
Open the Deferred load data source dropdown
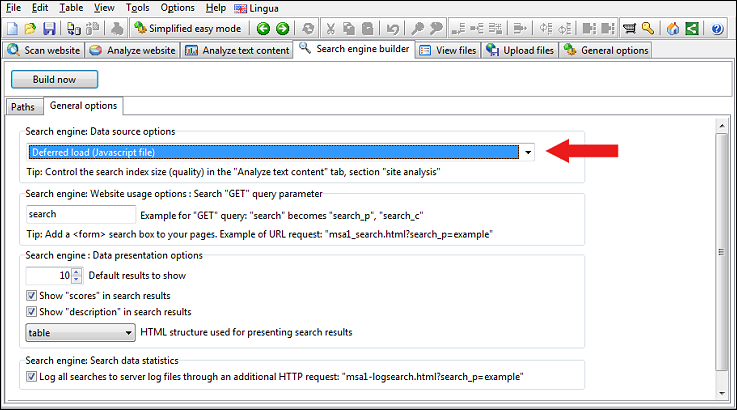pos(528,152)
